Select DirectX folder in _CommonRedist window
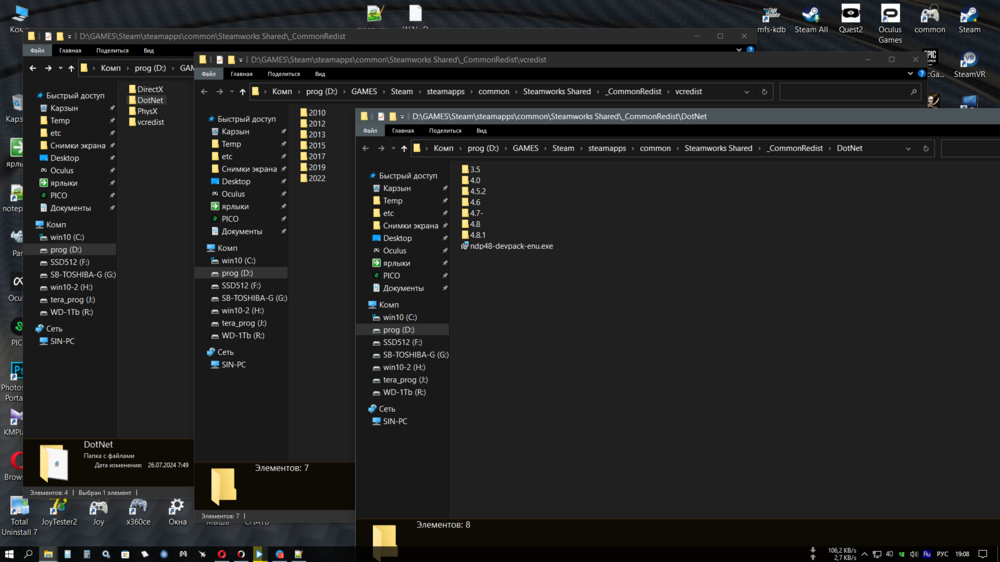The image size is (1000, 562). click(145, 89)
